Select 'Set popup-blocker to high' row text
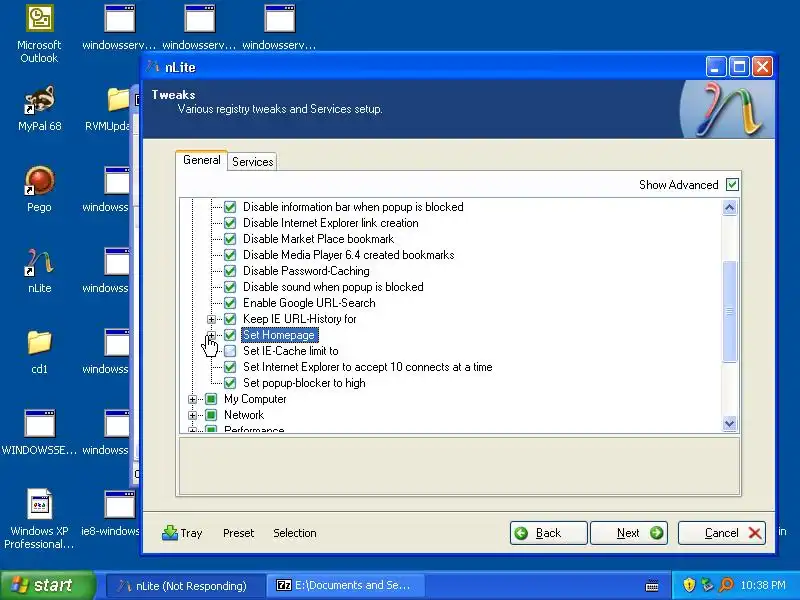 304,383
